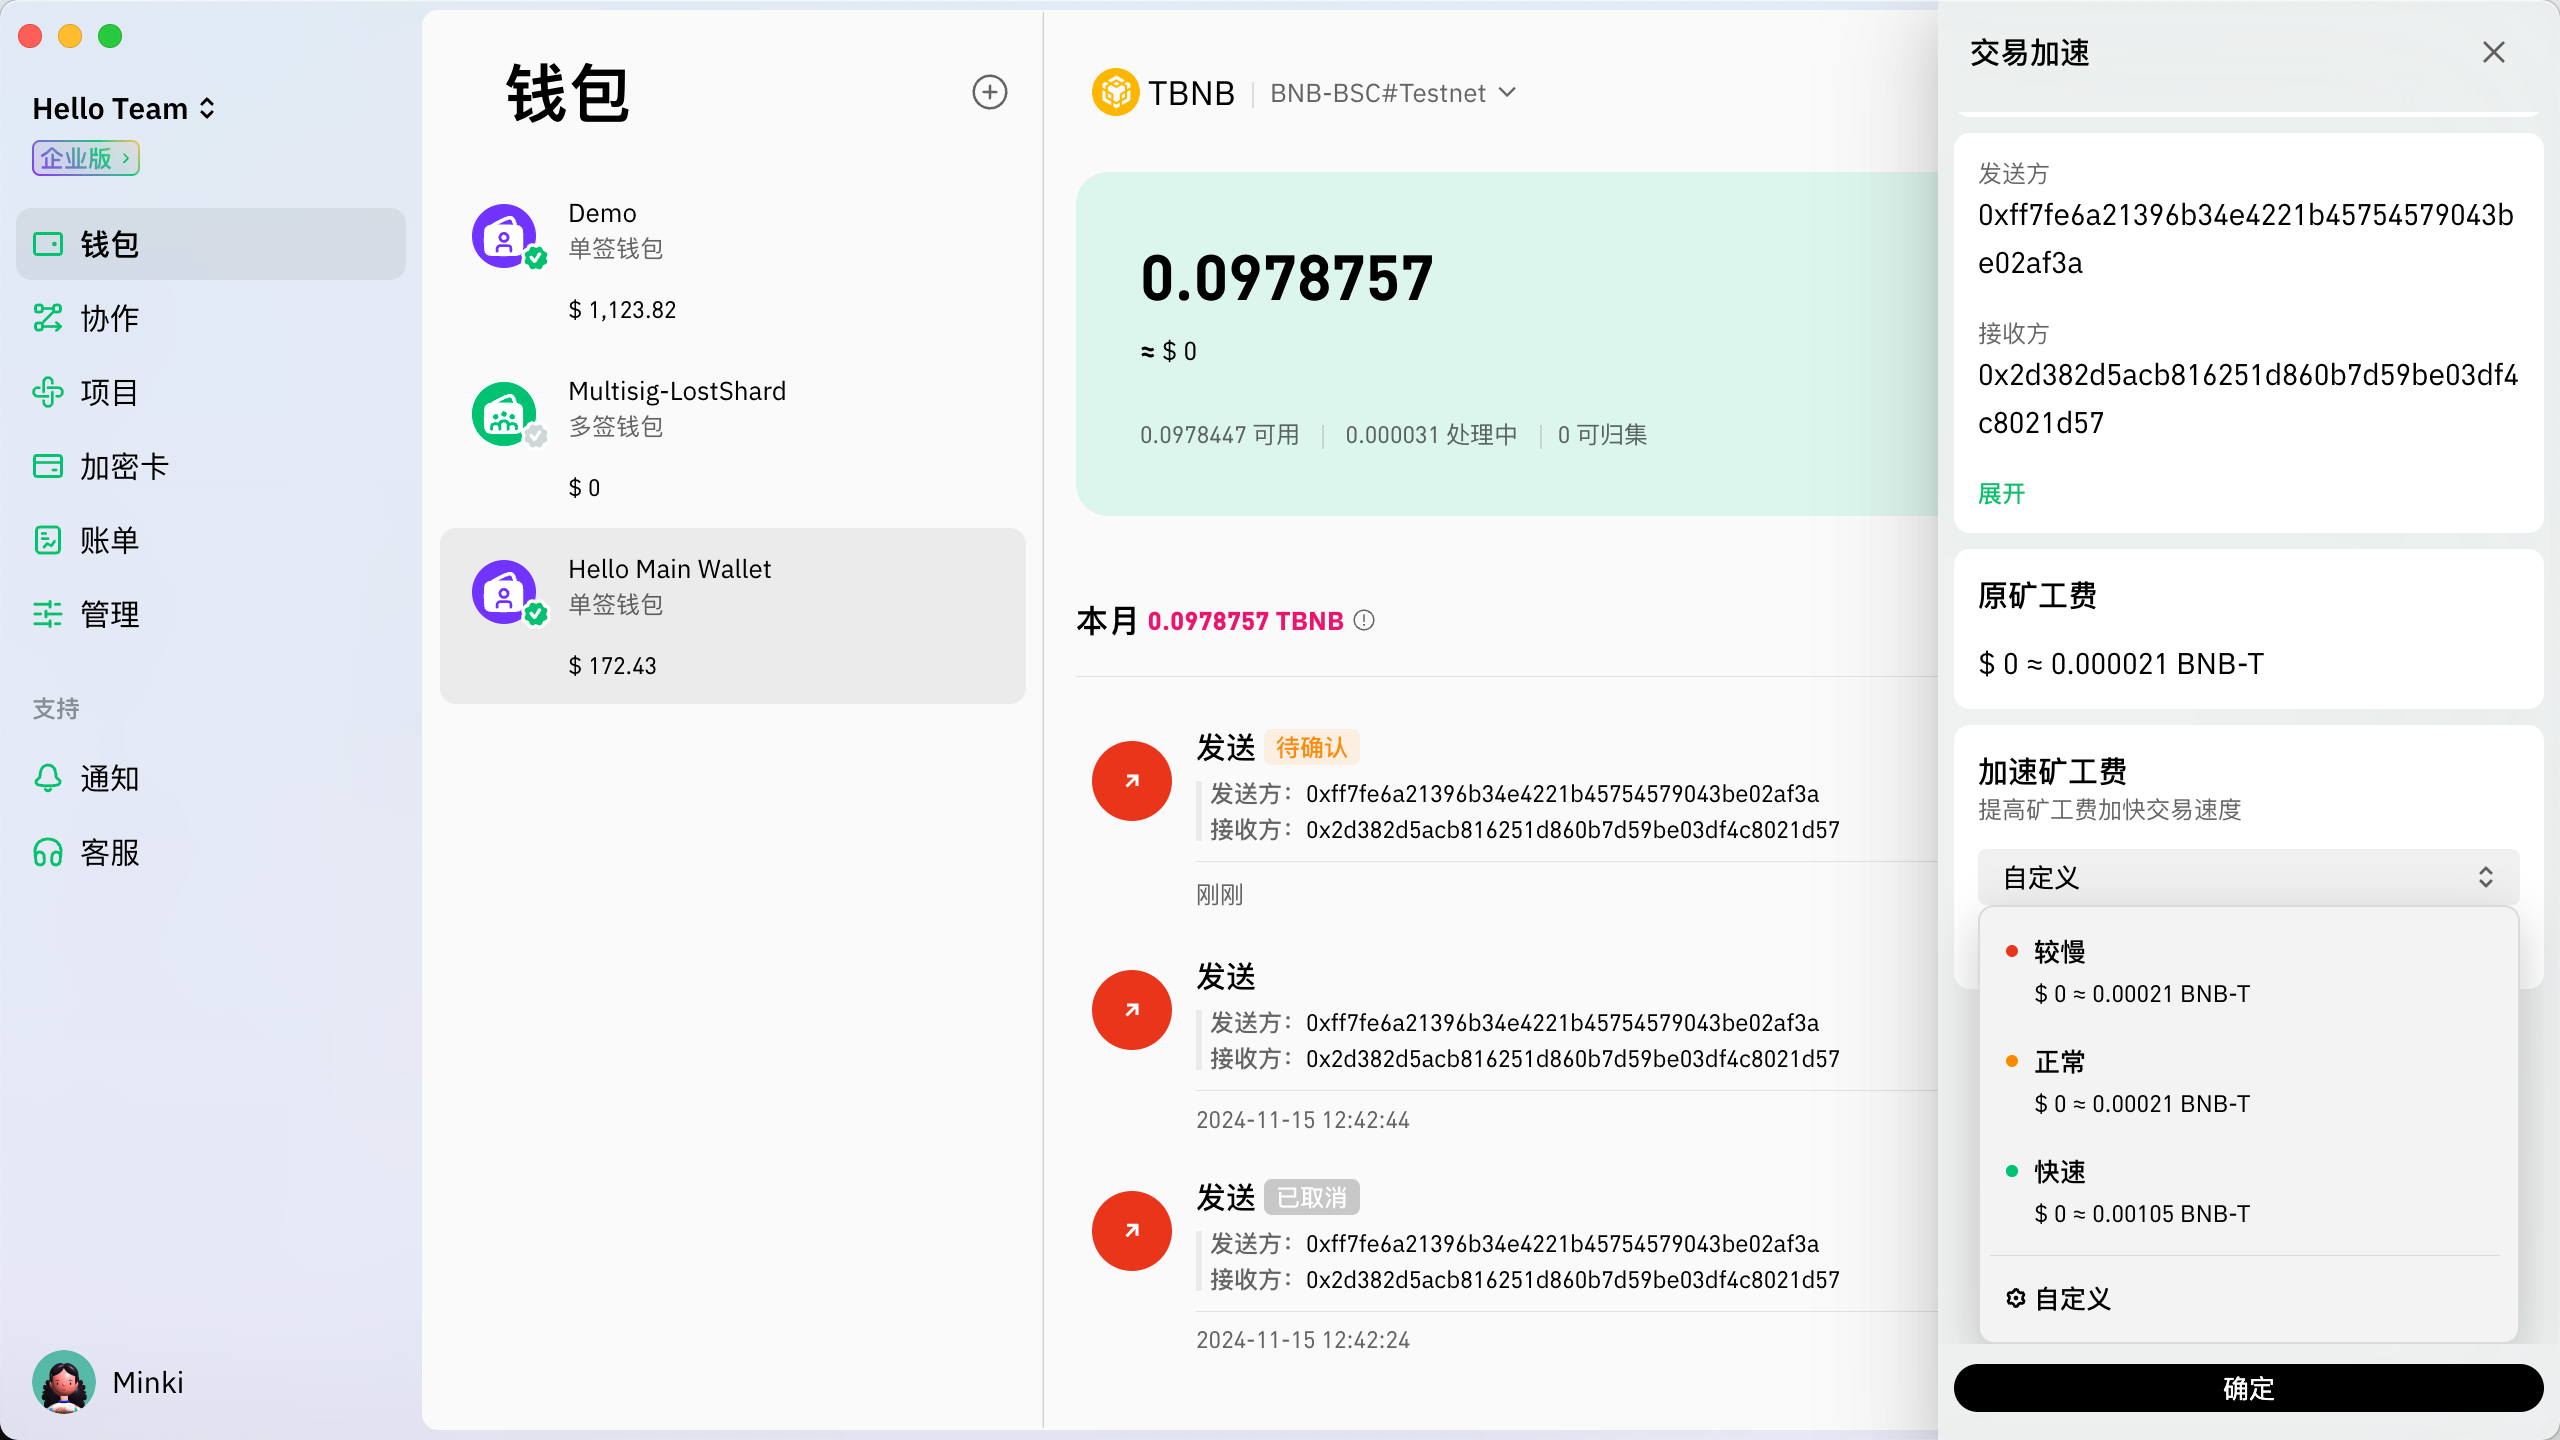Click the info icon next to monthly TBNB
Screen dimensions: 2560x1440
click(x=1364, y=621)
